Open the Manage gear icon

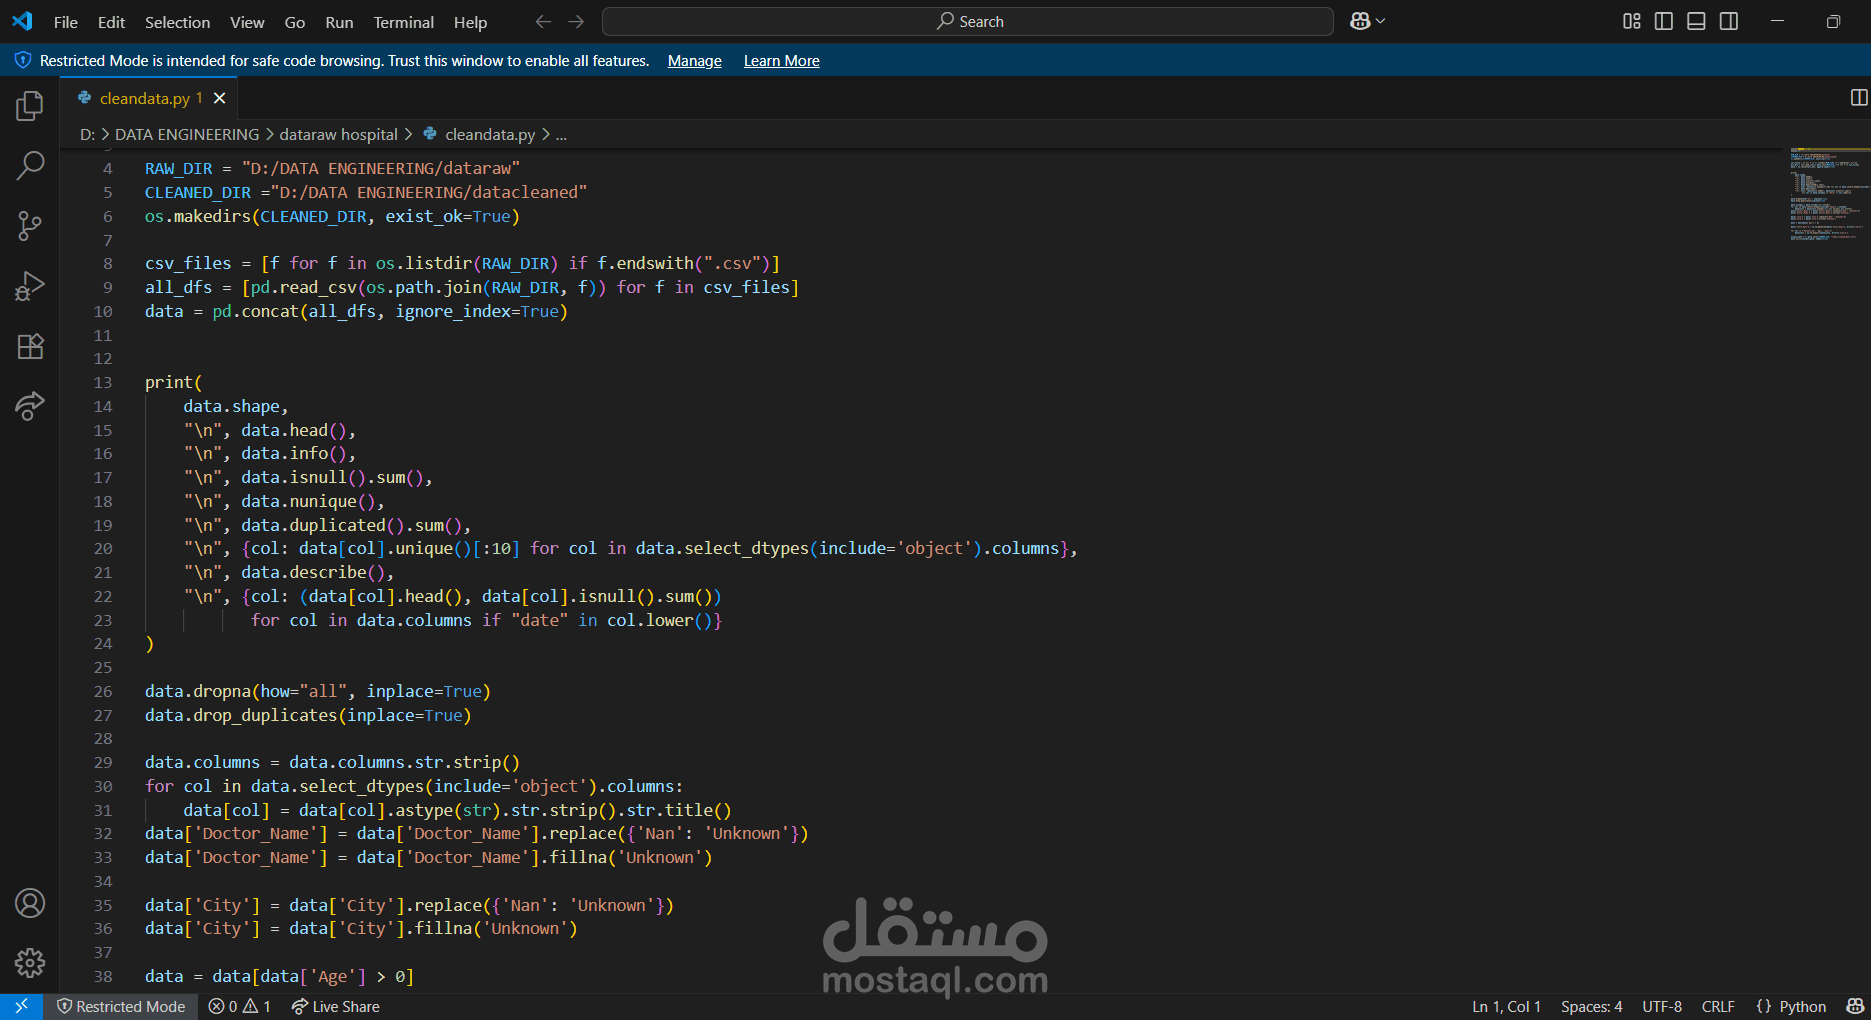[x=30, y=963]
